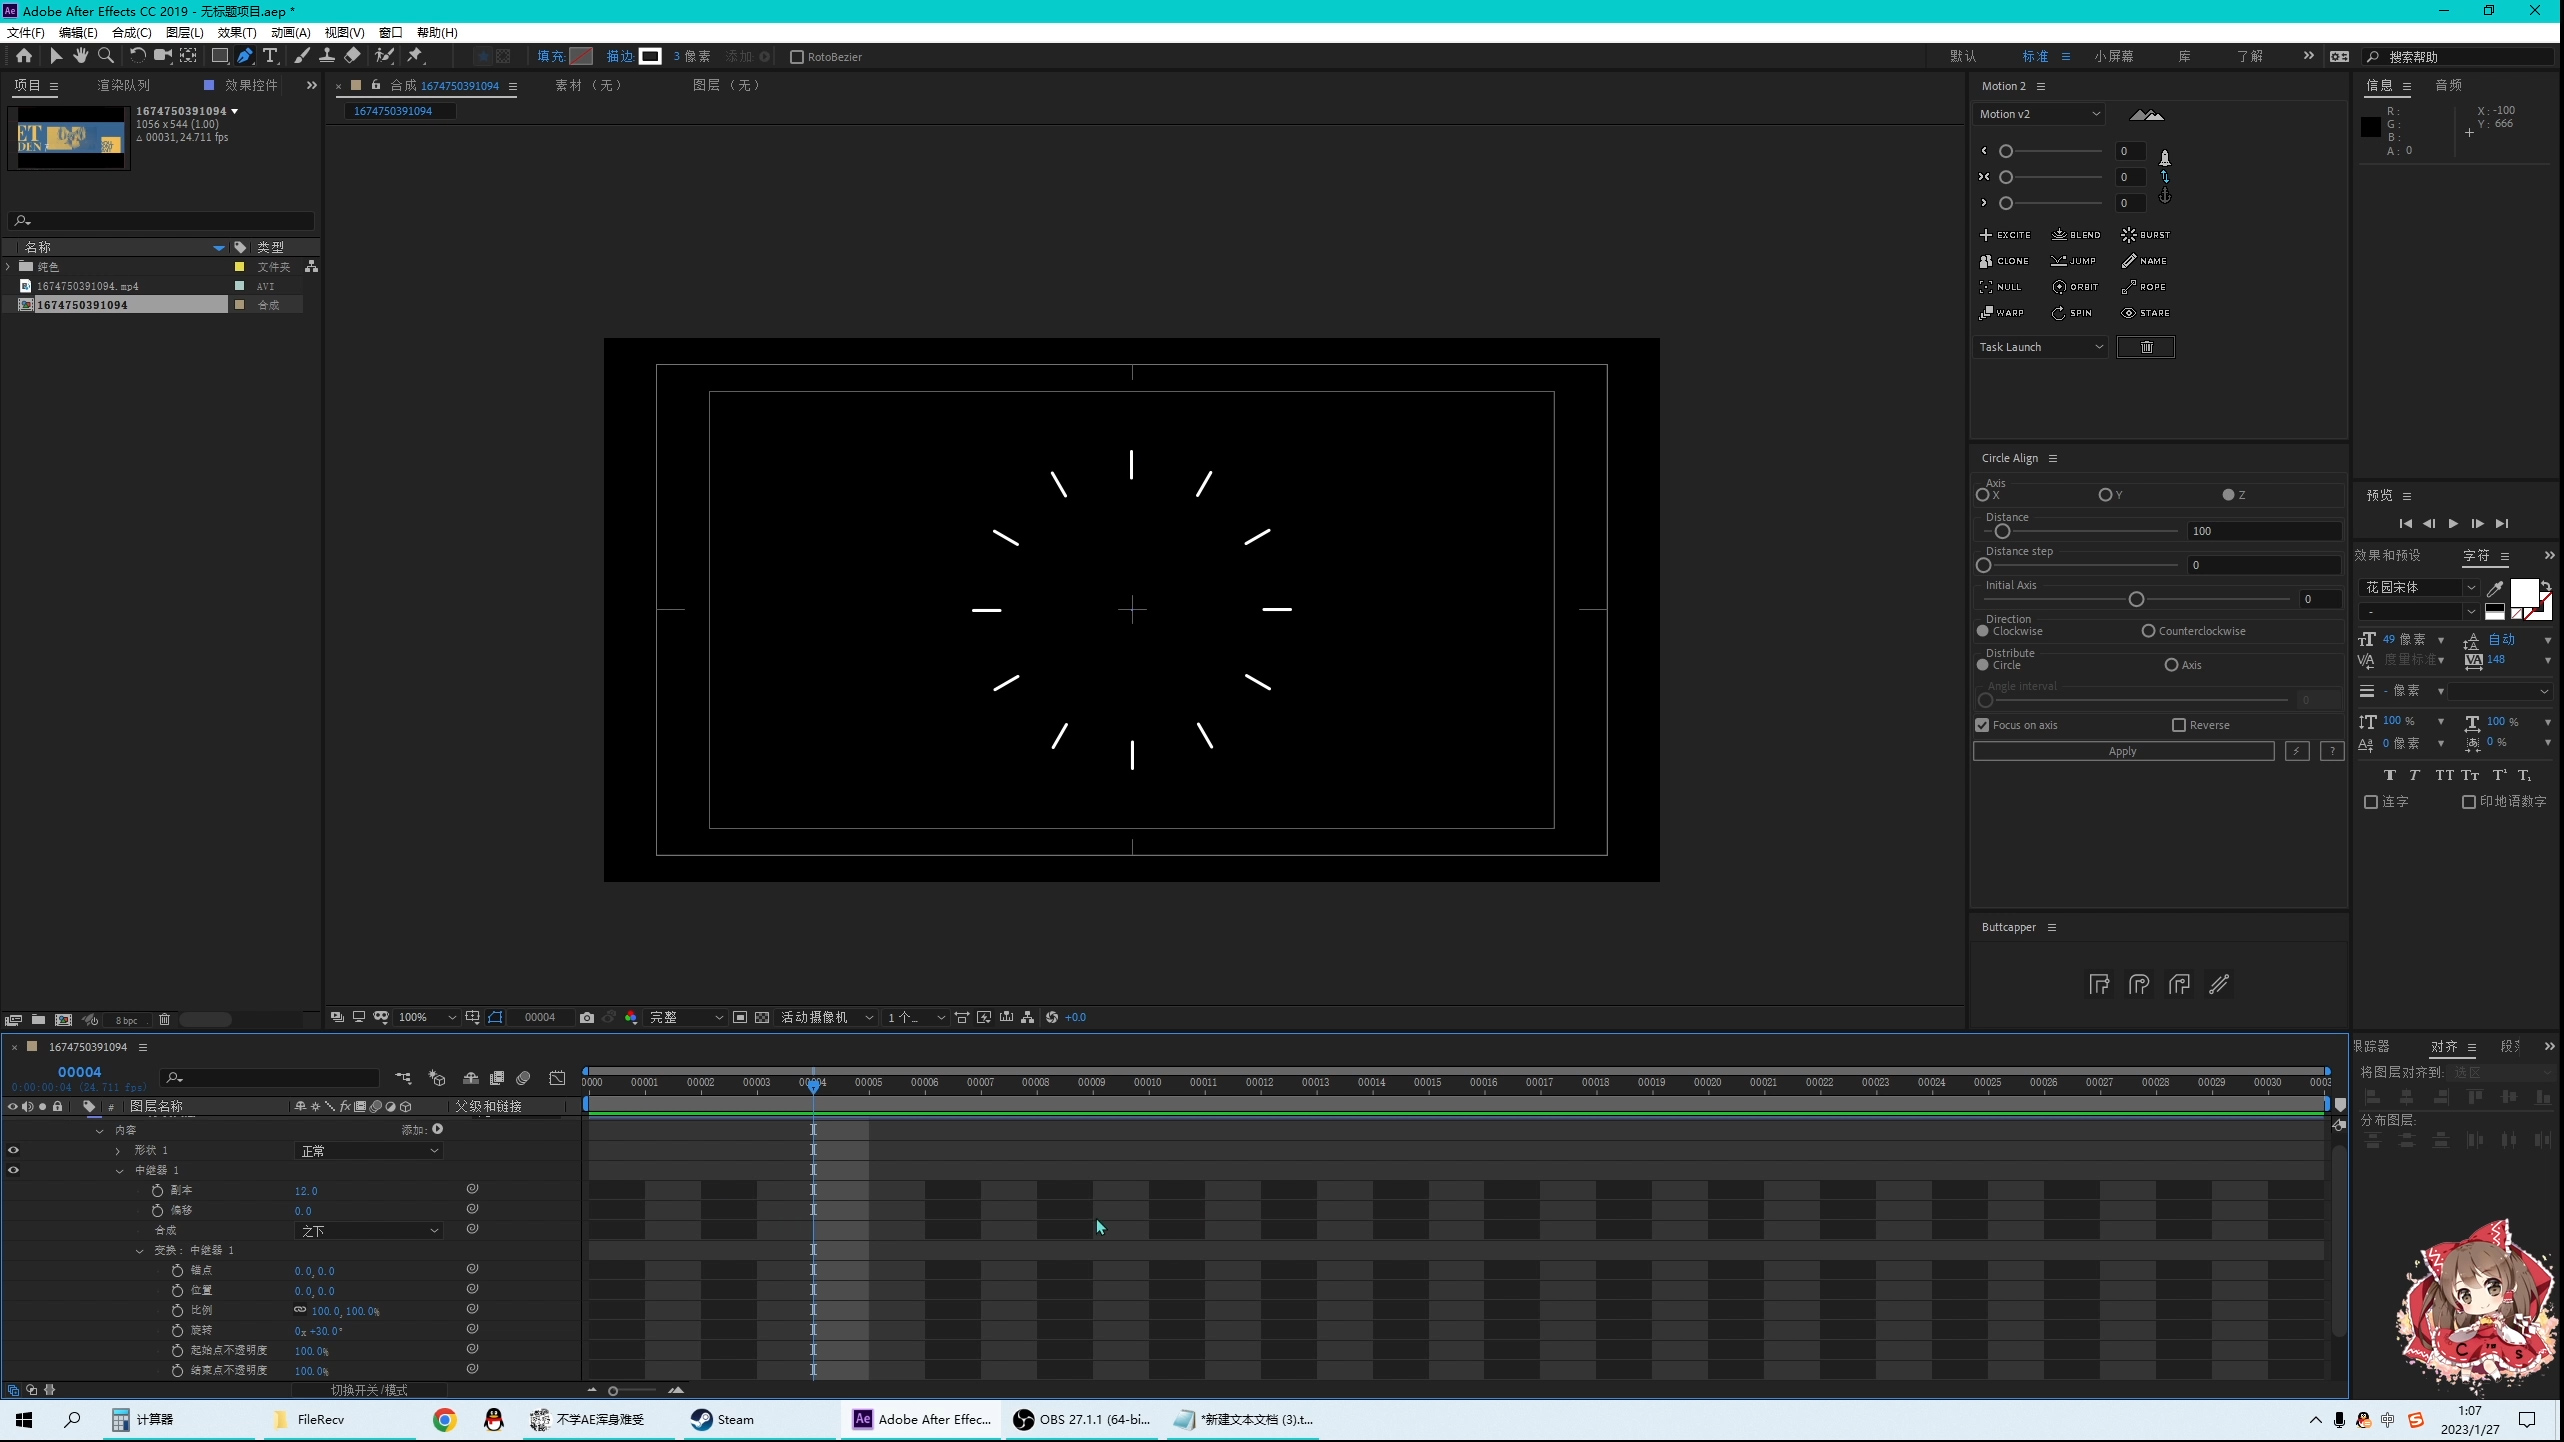Select the X axis radio button

tap(1982, 495)
